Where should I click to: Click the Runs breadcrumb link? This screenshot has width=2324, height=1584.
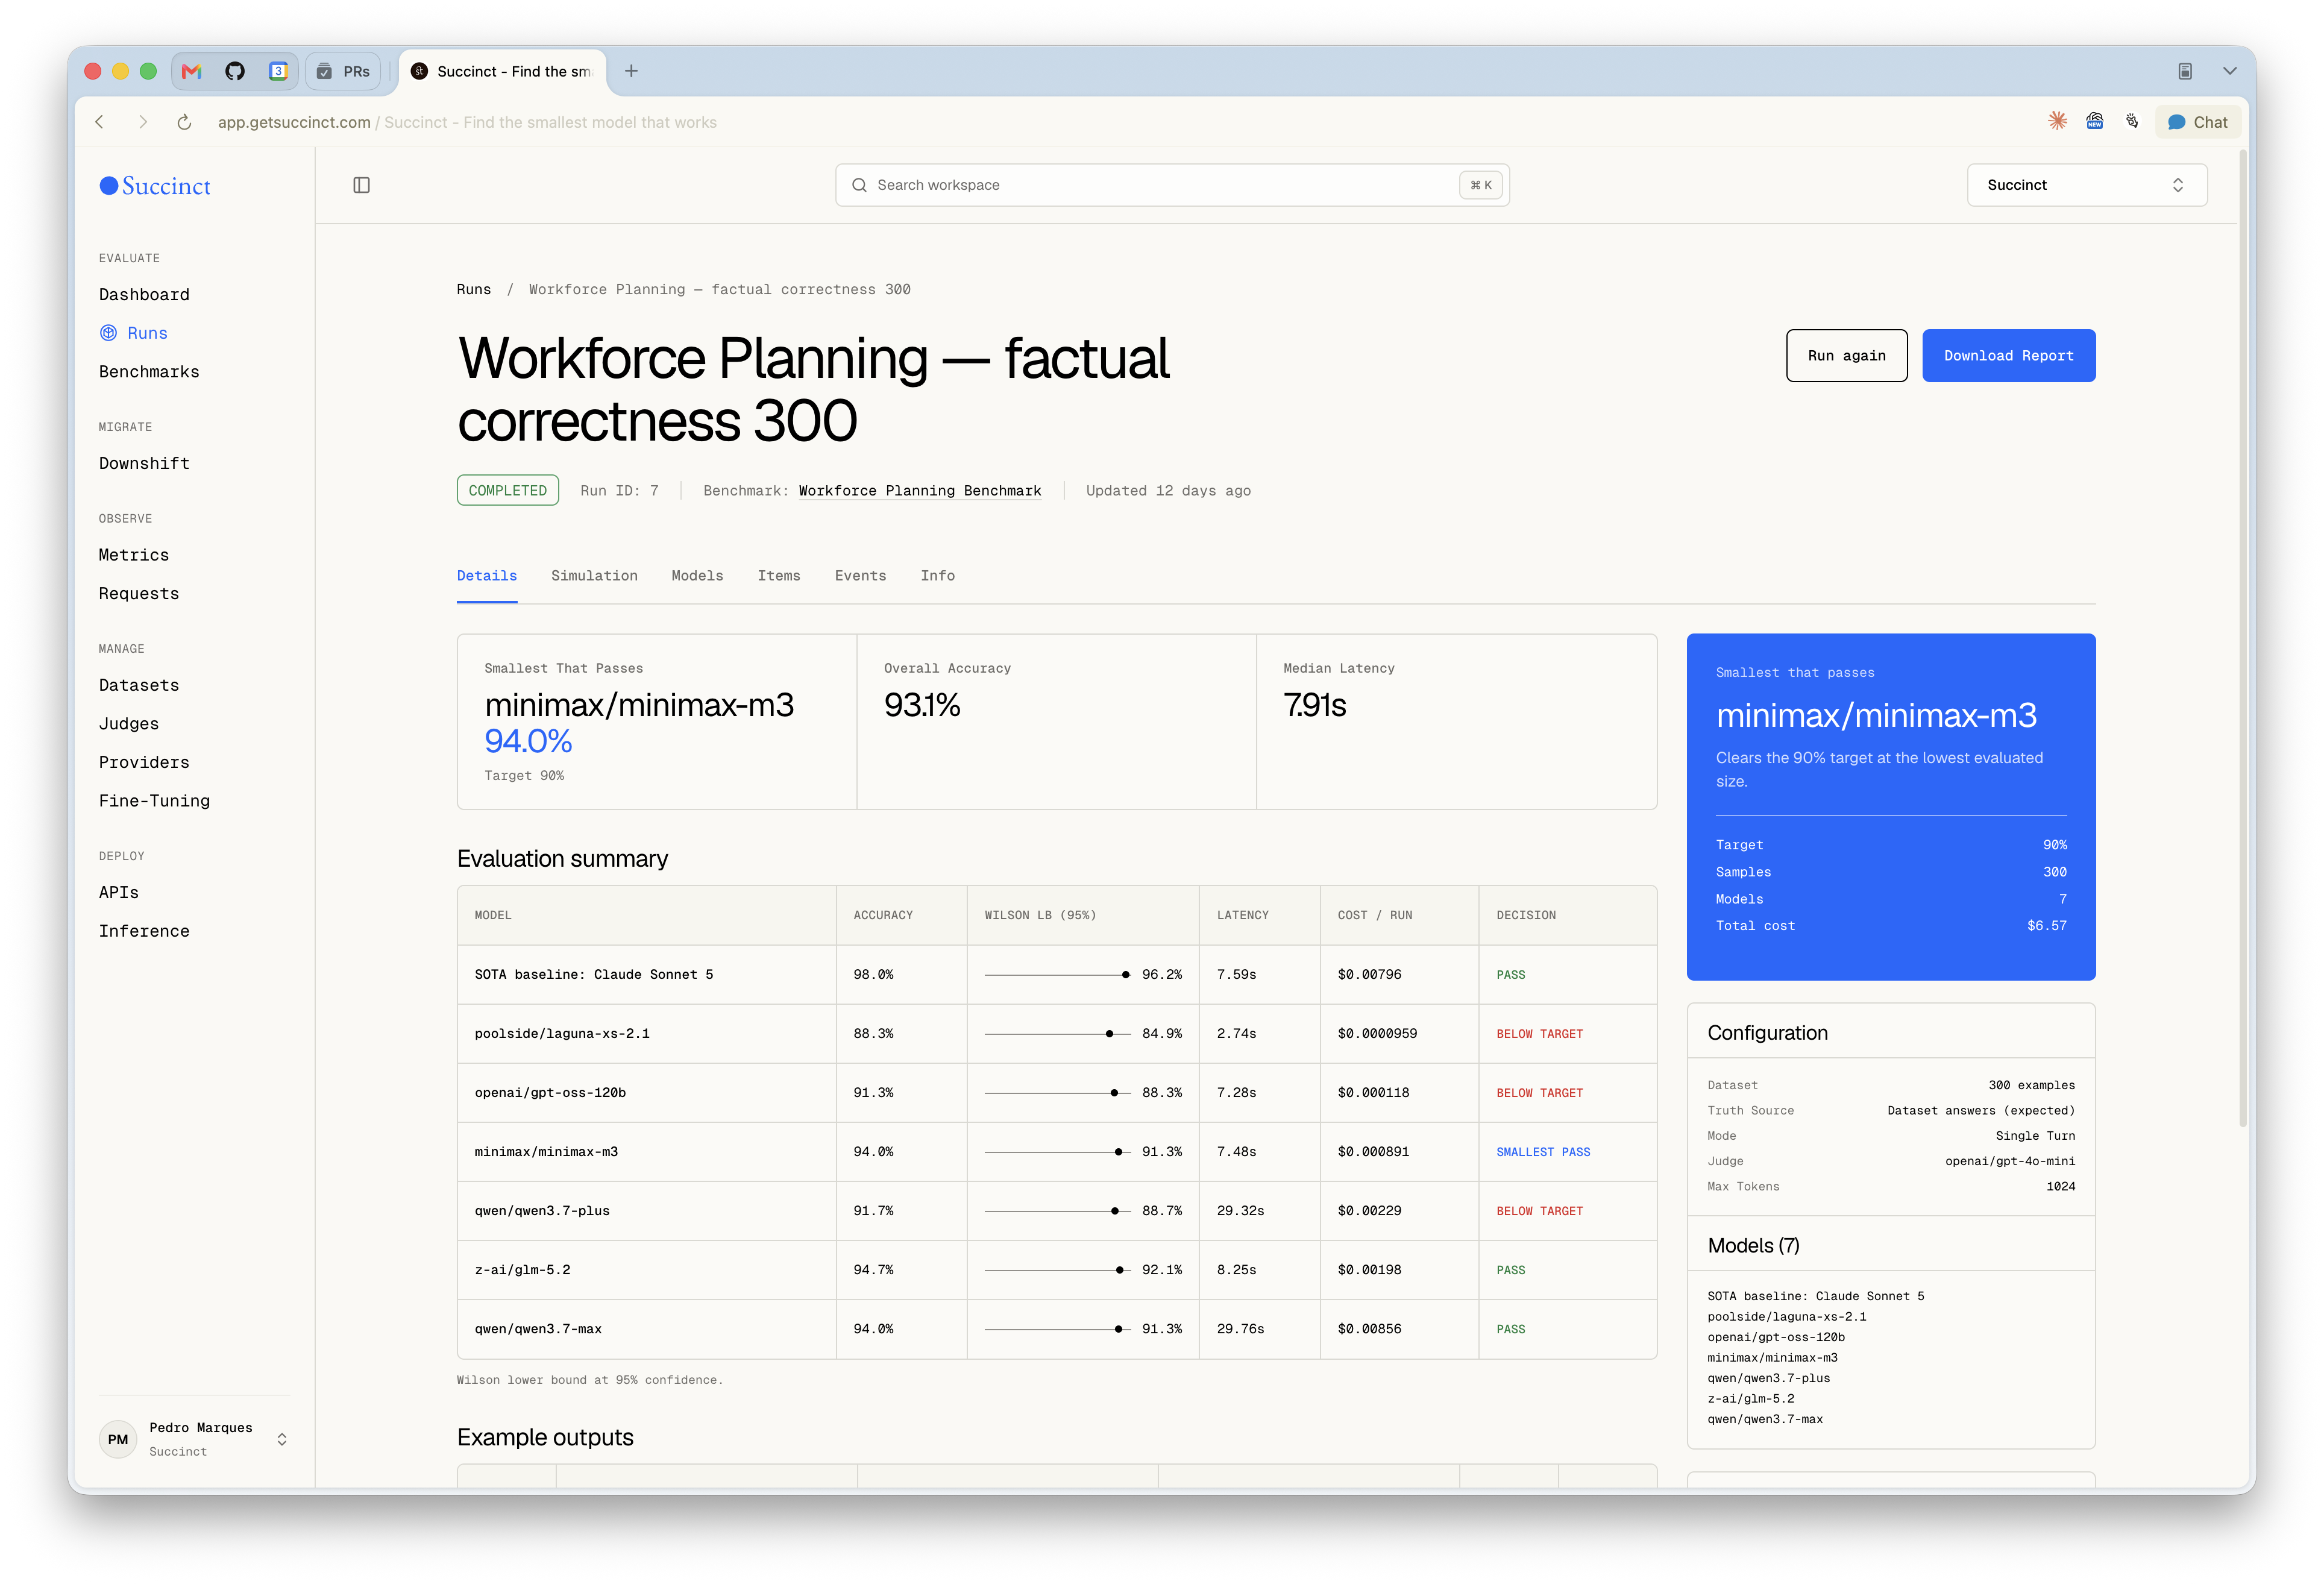(x=474, y=289)
